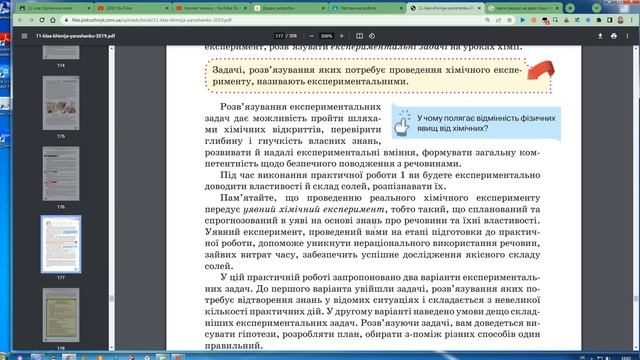The width and height of the screenshot is (640, 360).
Task: Open the Chrome profile avatar
Action: 620,20
